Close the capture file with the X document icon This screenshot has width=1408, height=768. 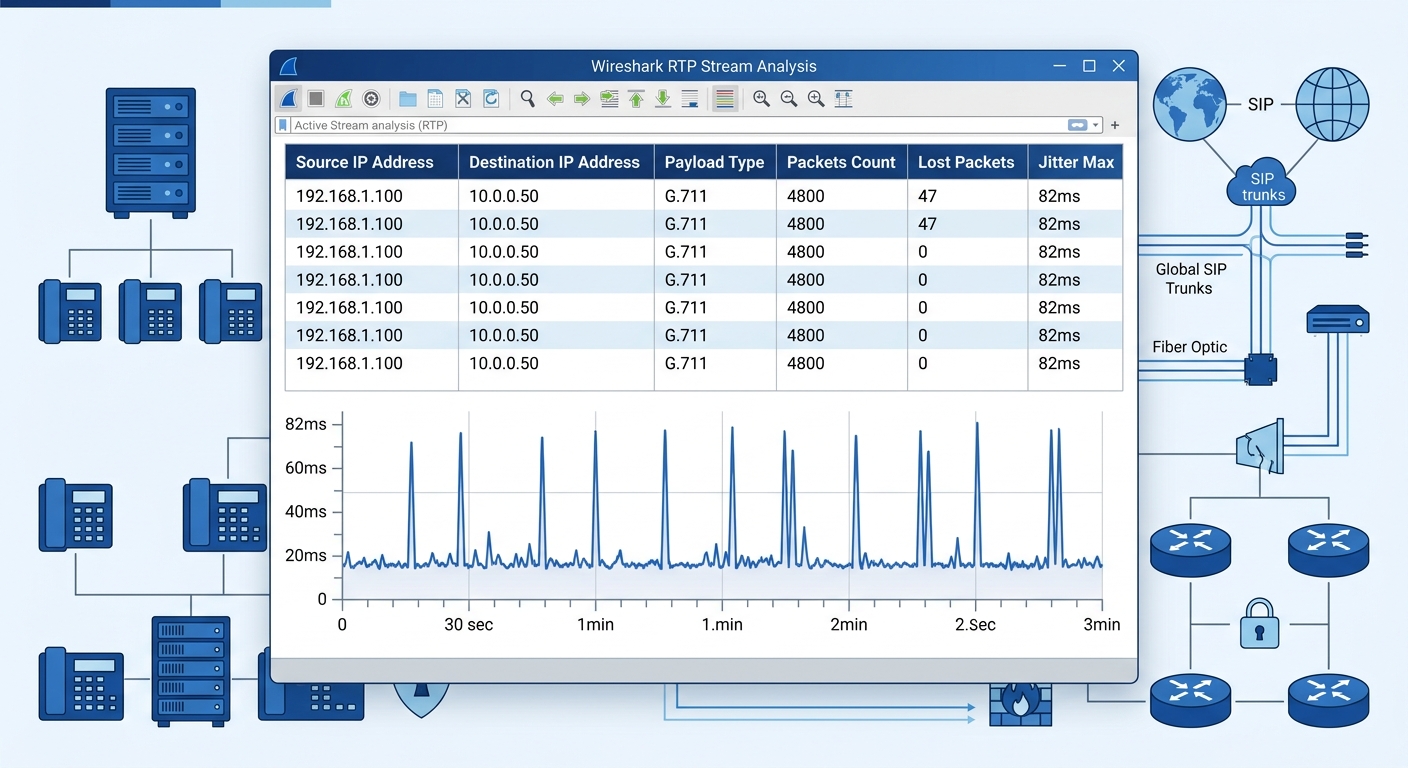tap(463, 98)
